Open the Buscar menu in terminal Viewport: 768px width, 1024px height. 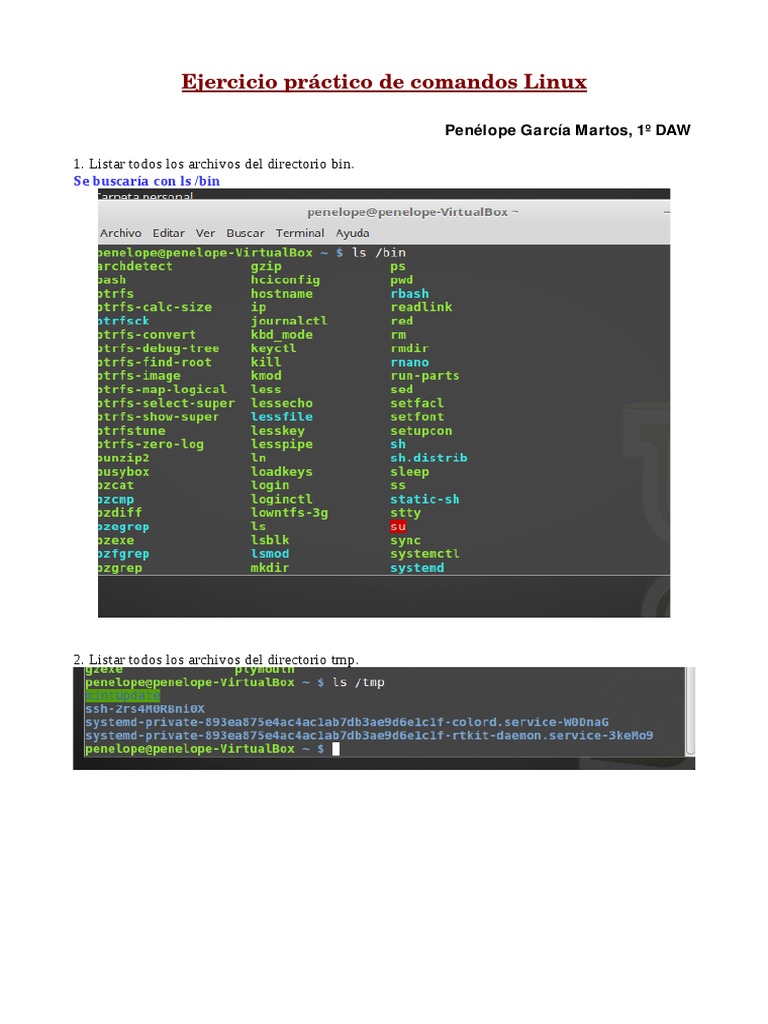pyautogui.click(x=245, y=233)
